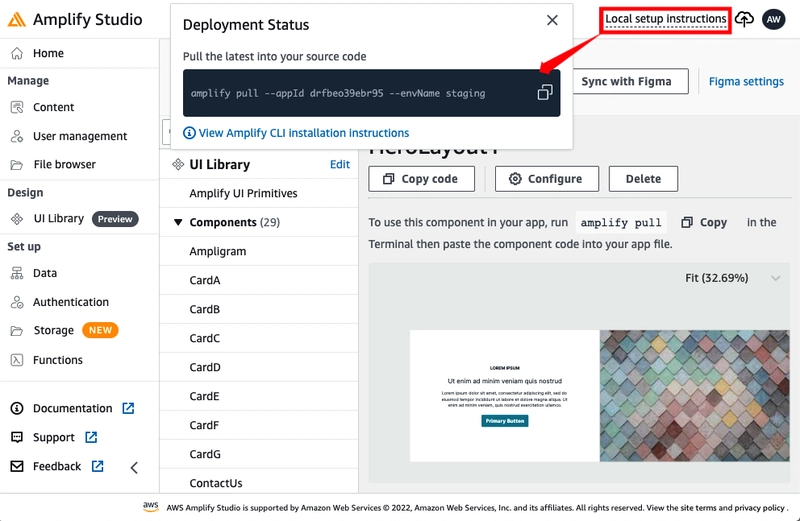Image resolution: width=800 pixels, height=521 pixels.
Task: Click the Storage folder icon
Action: pos(17,331)
